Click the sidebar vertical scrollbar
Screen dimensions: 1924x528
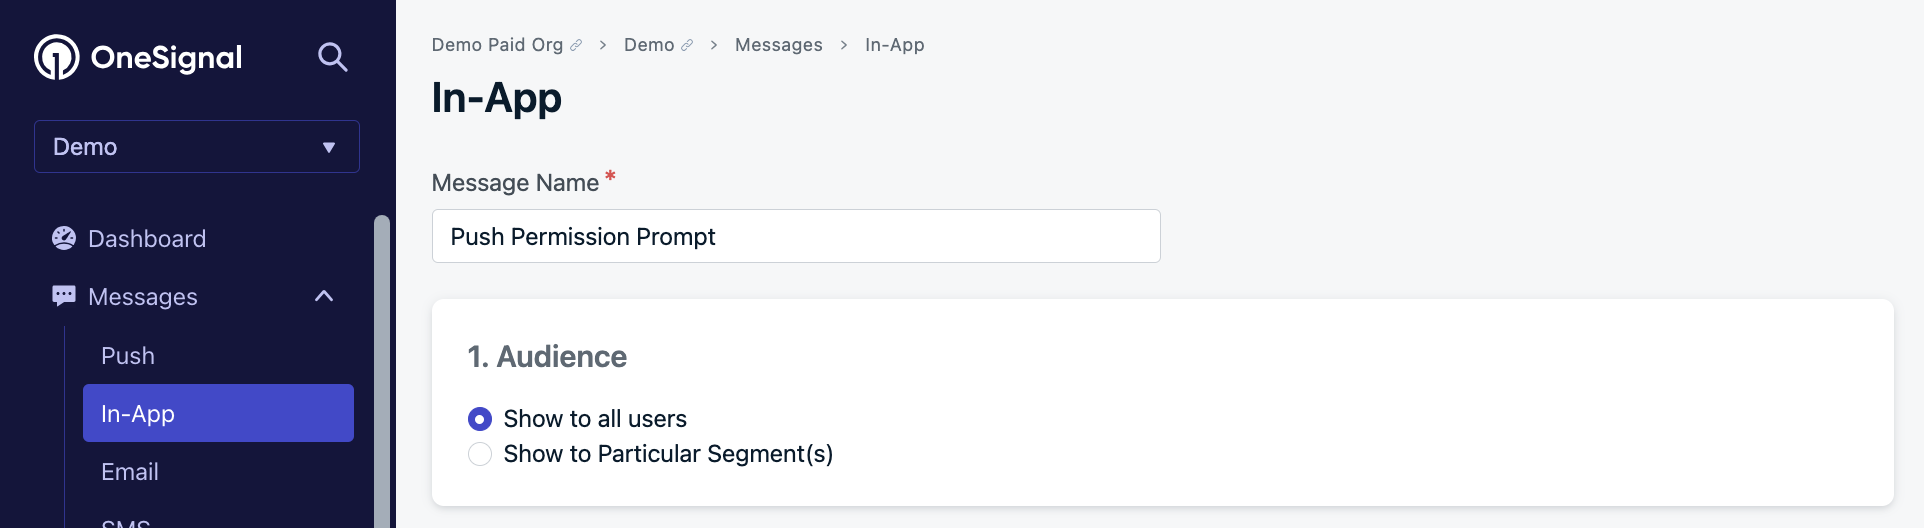(x=382, y=371)
